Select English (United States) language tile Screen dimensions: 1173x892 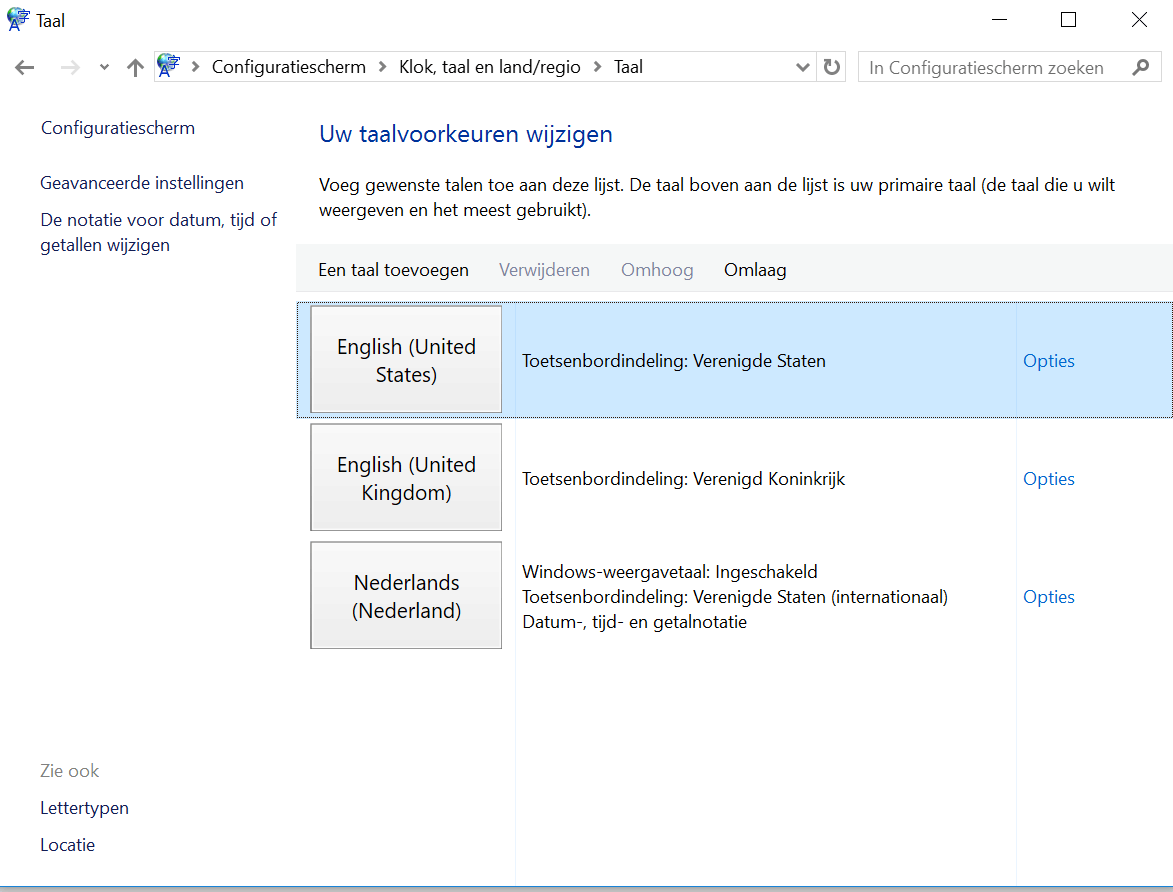pyautogui.click(x=406, y=359)
